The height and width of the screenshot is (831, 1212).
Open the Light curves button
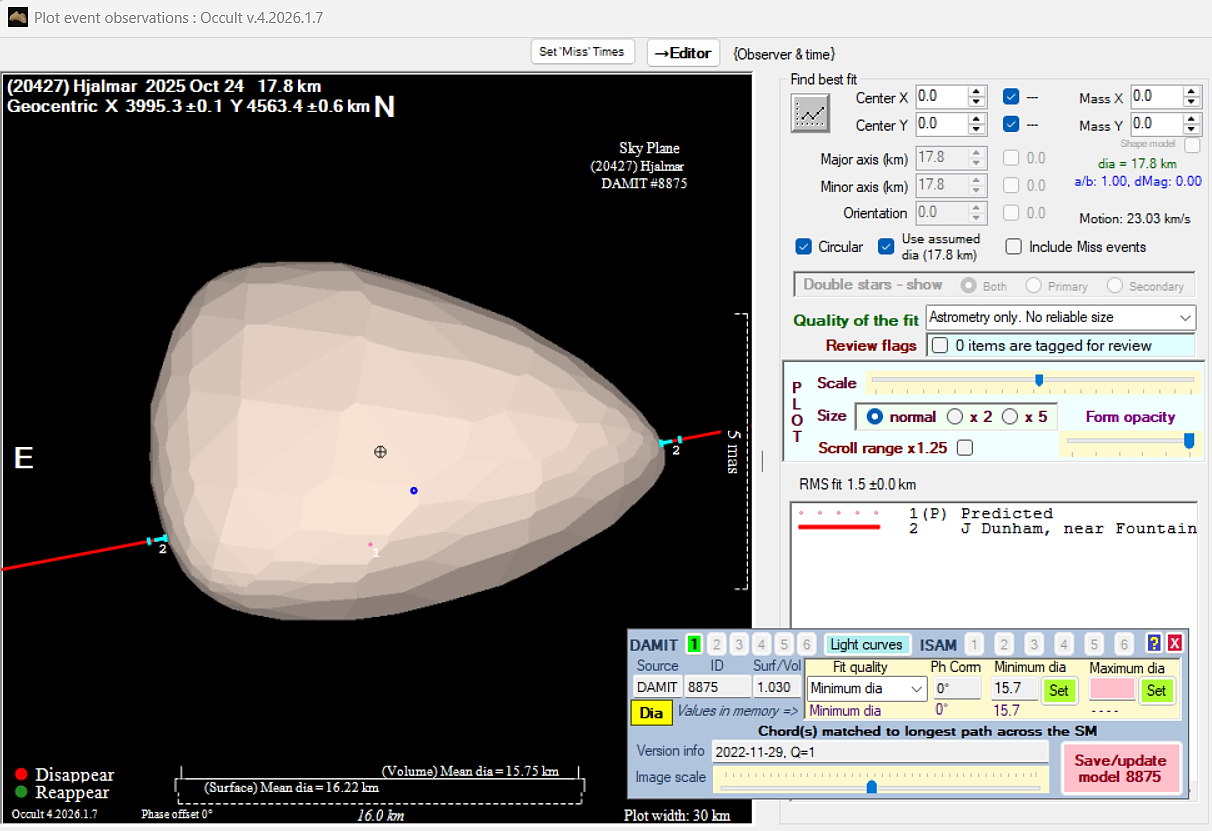(x=866, y=645)
